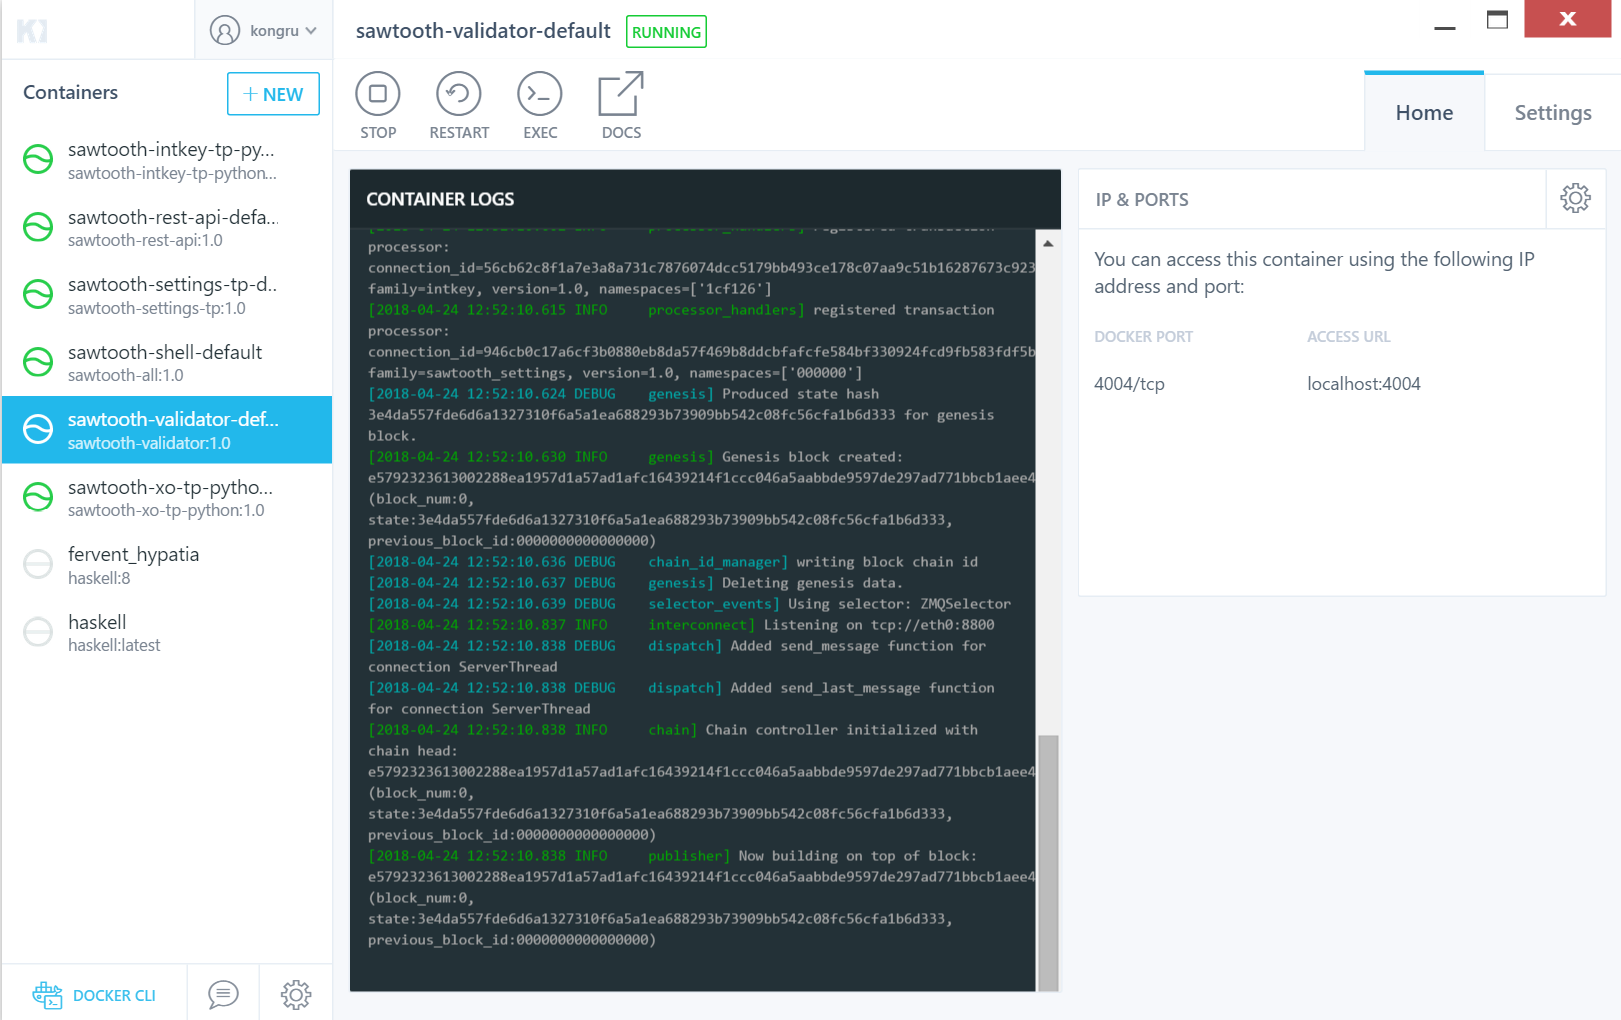
Task: Open DOCS link icon
Action: coord(621,105)
